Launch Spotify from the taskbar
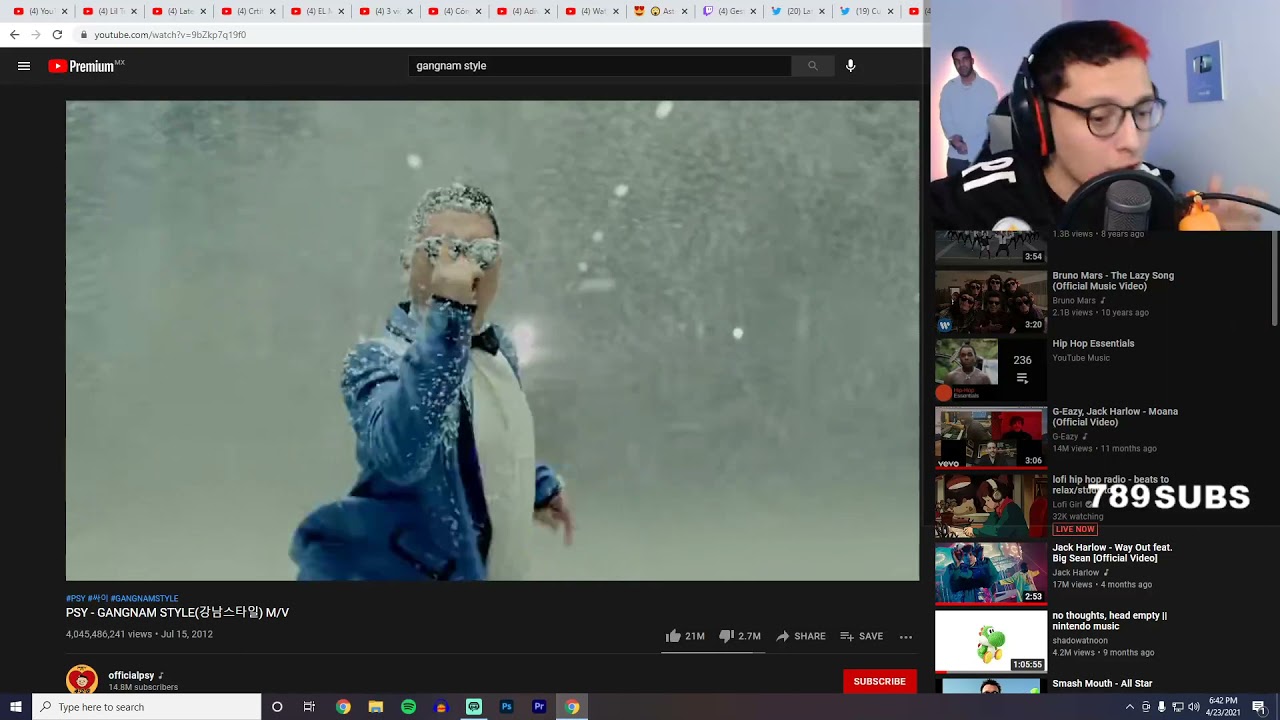1280x720 pixels. click(x=408, y=707)
